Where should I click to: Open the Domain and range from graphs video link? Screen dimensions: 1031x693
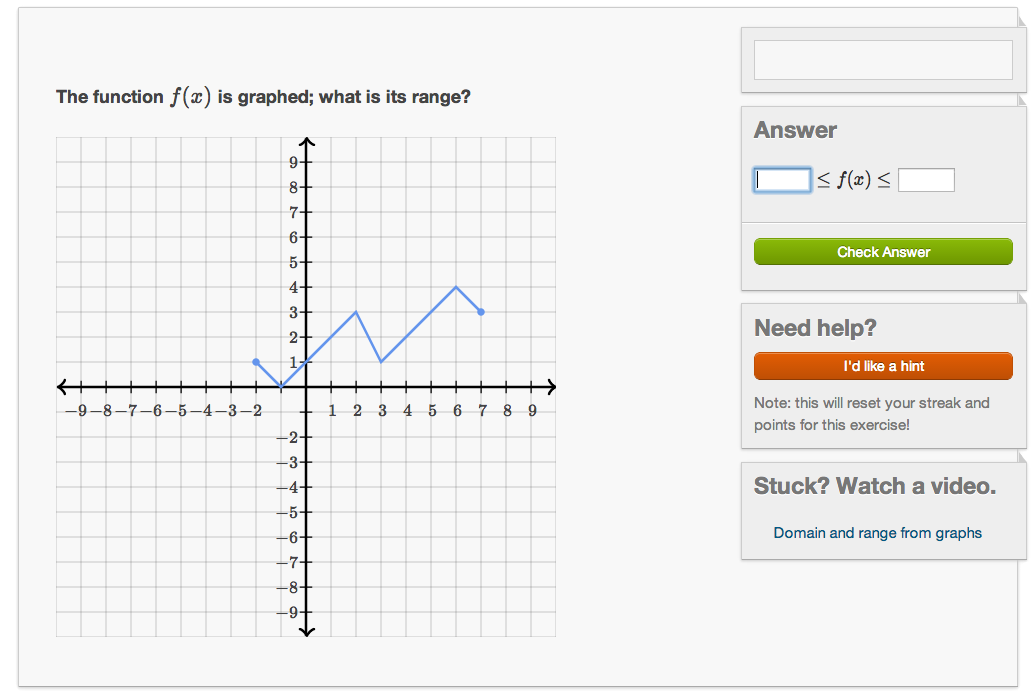tap(877, 533)
